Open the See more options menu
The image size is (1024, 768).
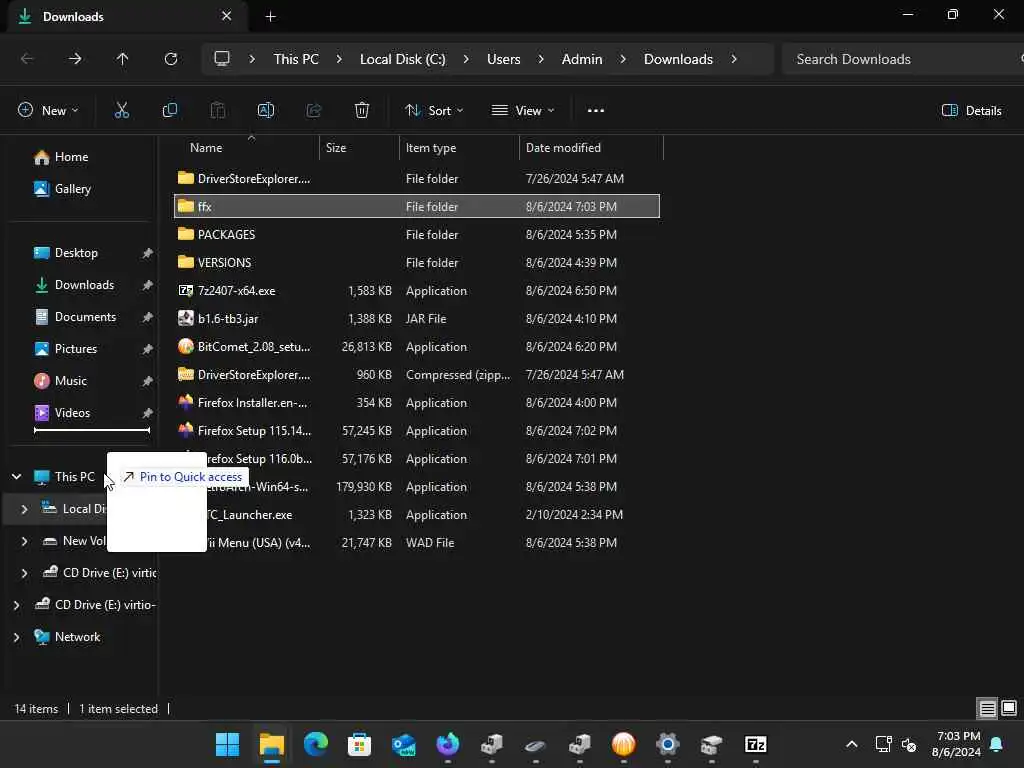click(596, 110)
